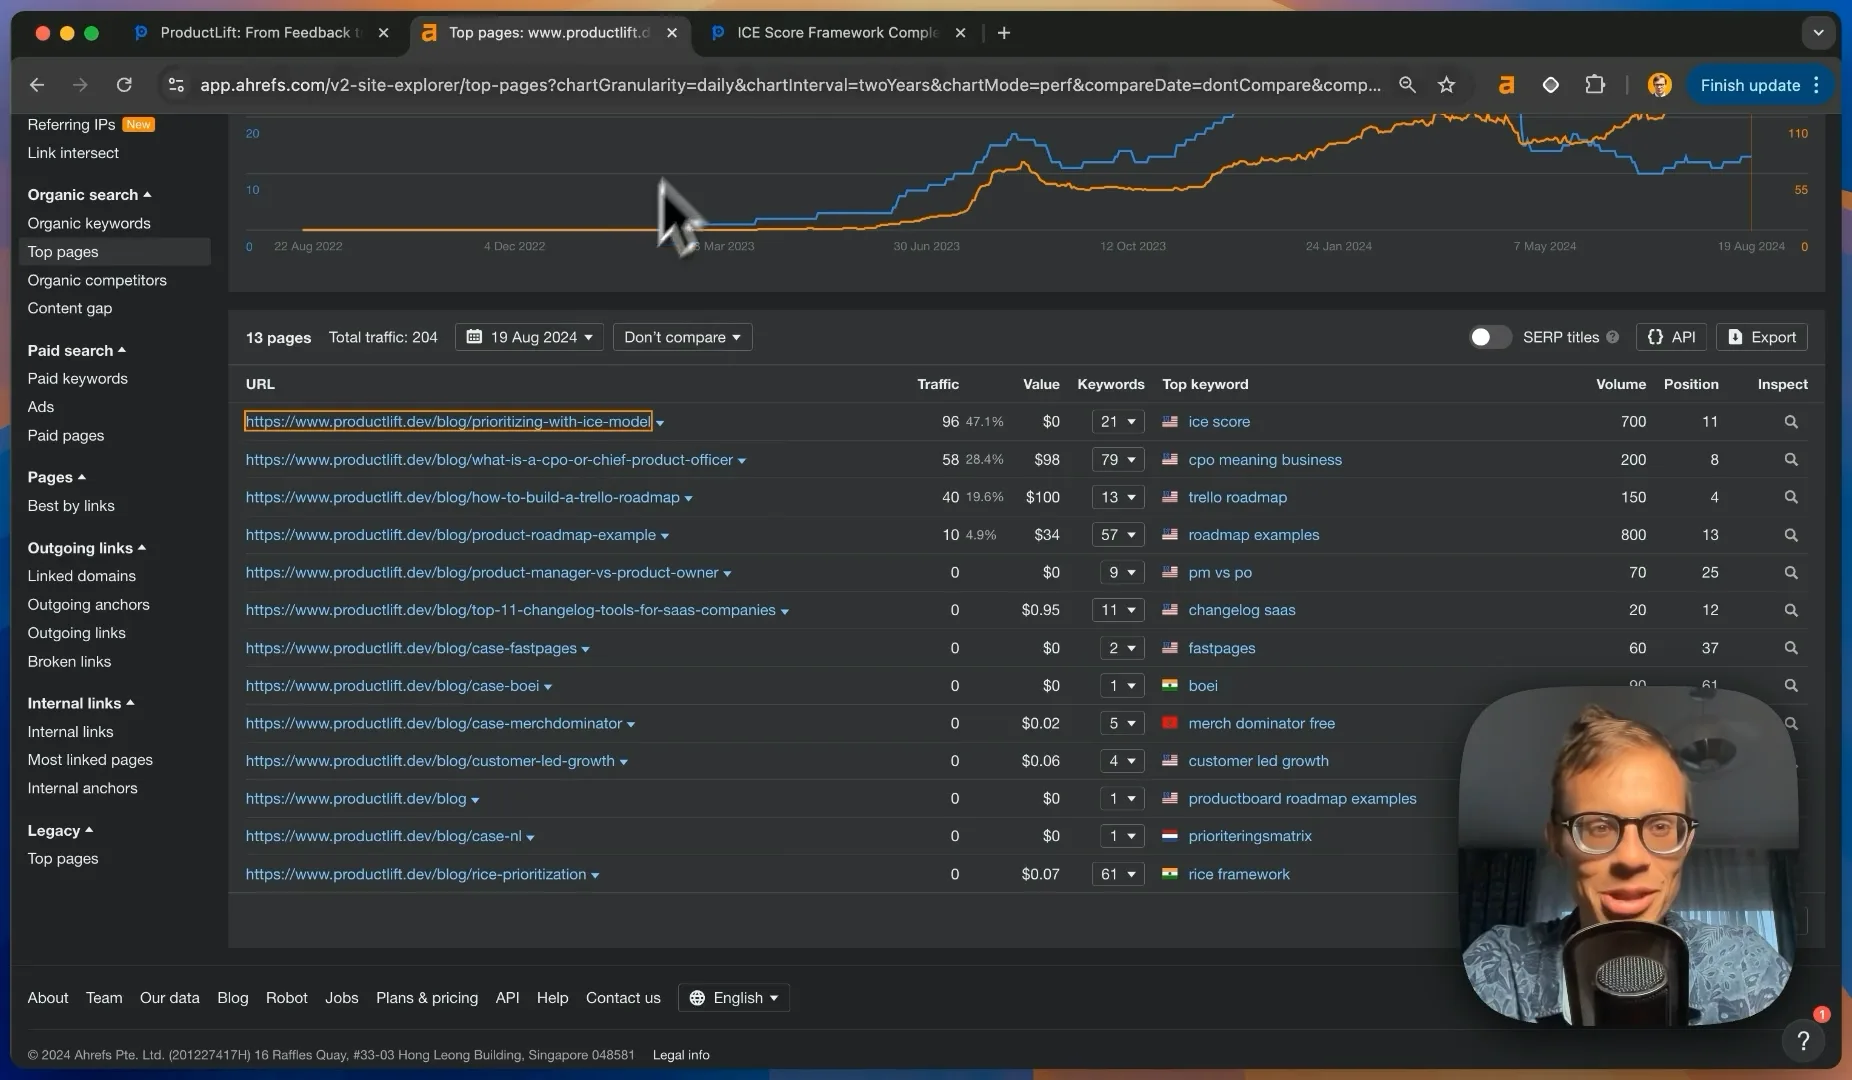
Task: Open the prioritizing-with-ice-model URL link
Action: click(448, 422)
